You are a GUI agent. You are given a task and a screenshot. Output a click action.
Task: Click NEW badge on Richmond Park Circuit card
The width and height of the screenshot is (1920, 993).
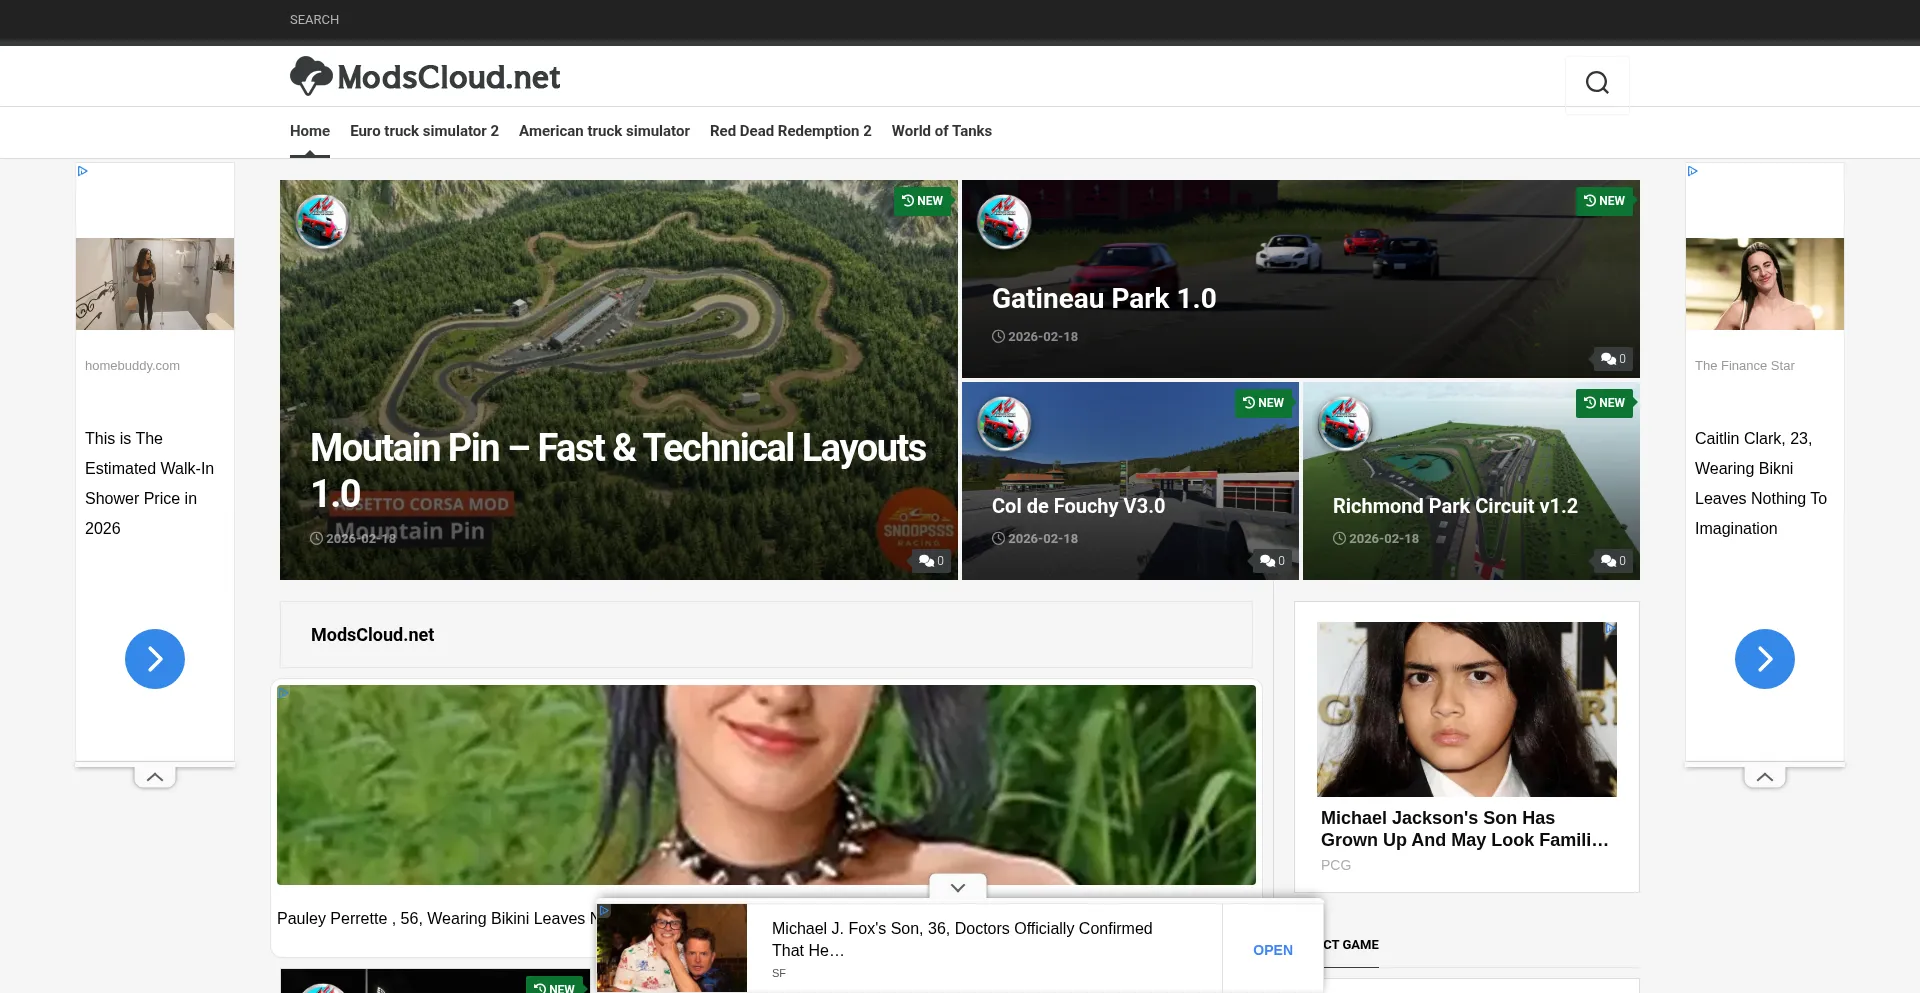click(1604, 403)
